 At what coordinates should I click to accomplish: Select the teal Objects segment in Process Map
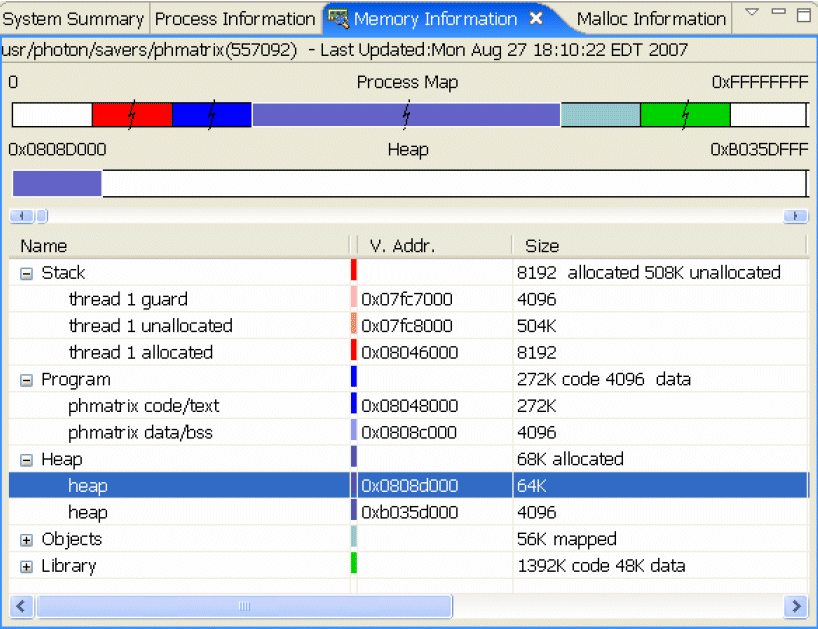(598, 114)
